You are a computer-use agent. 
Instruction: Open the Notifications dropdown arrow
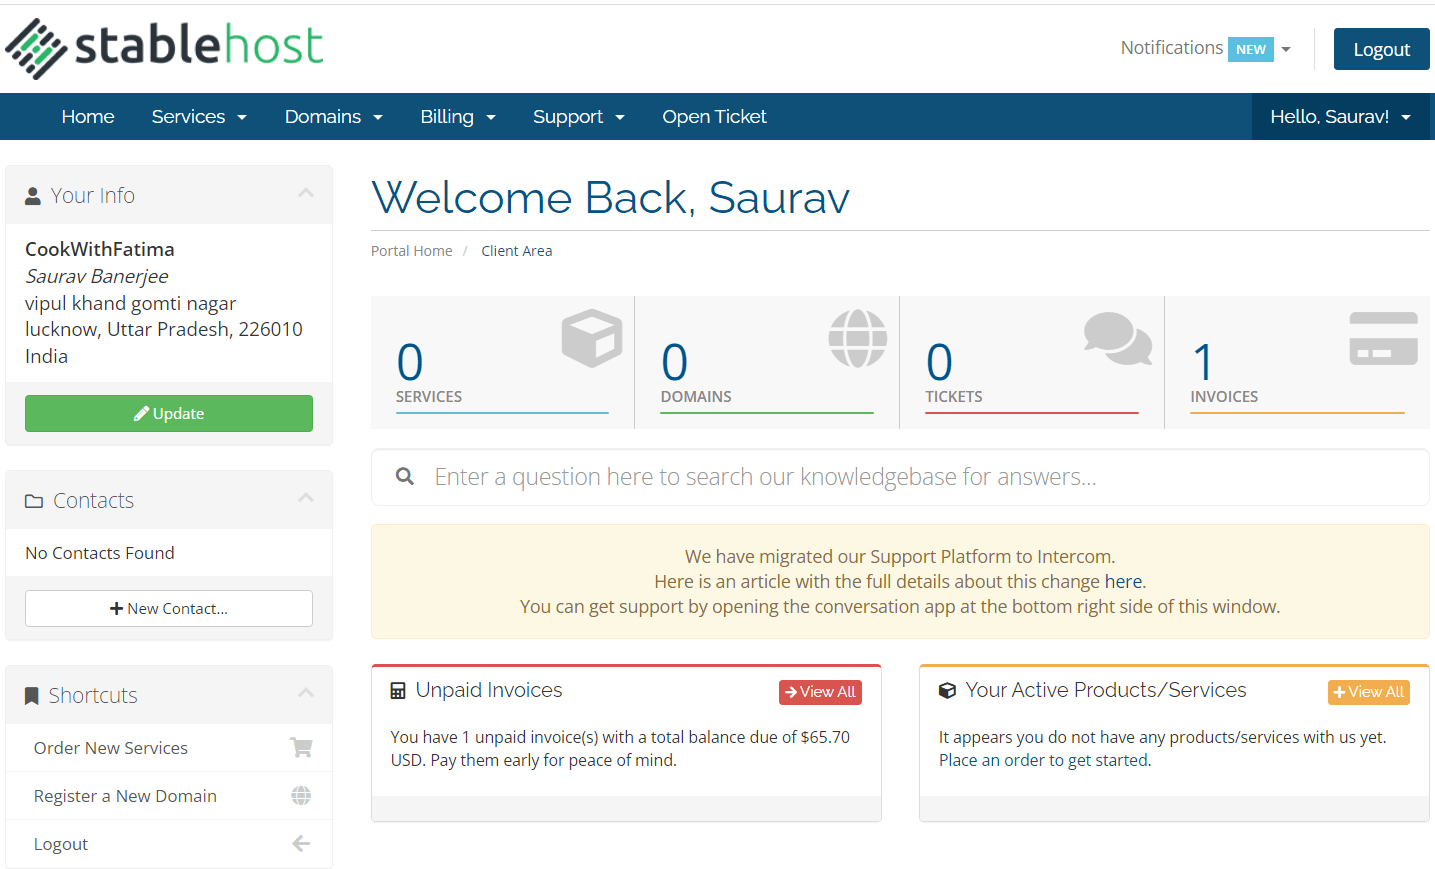tap(1286, 48)
